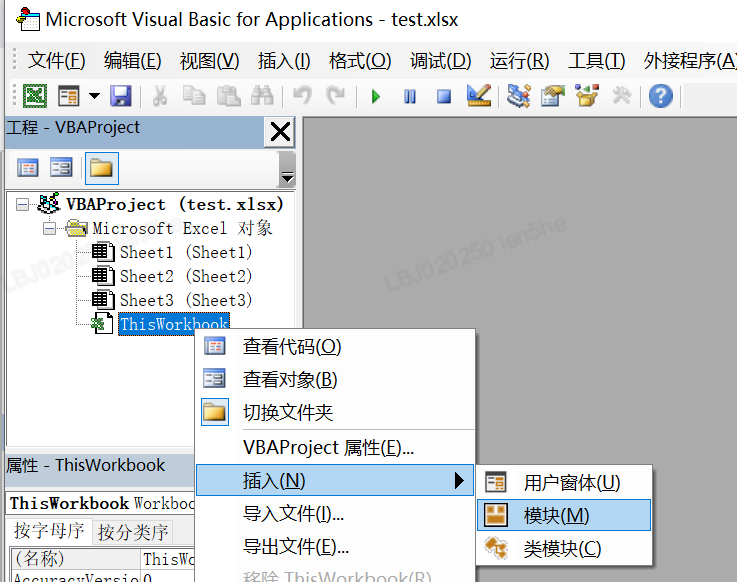Open the 工具(T) menu
Screen dimensions: 737x582
tap(596, 61)
